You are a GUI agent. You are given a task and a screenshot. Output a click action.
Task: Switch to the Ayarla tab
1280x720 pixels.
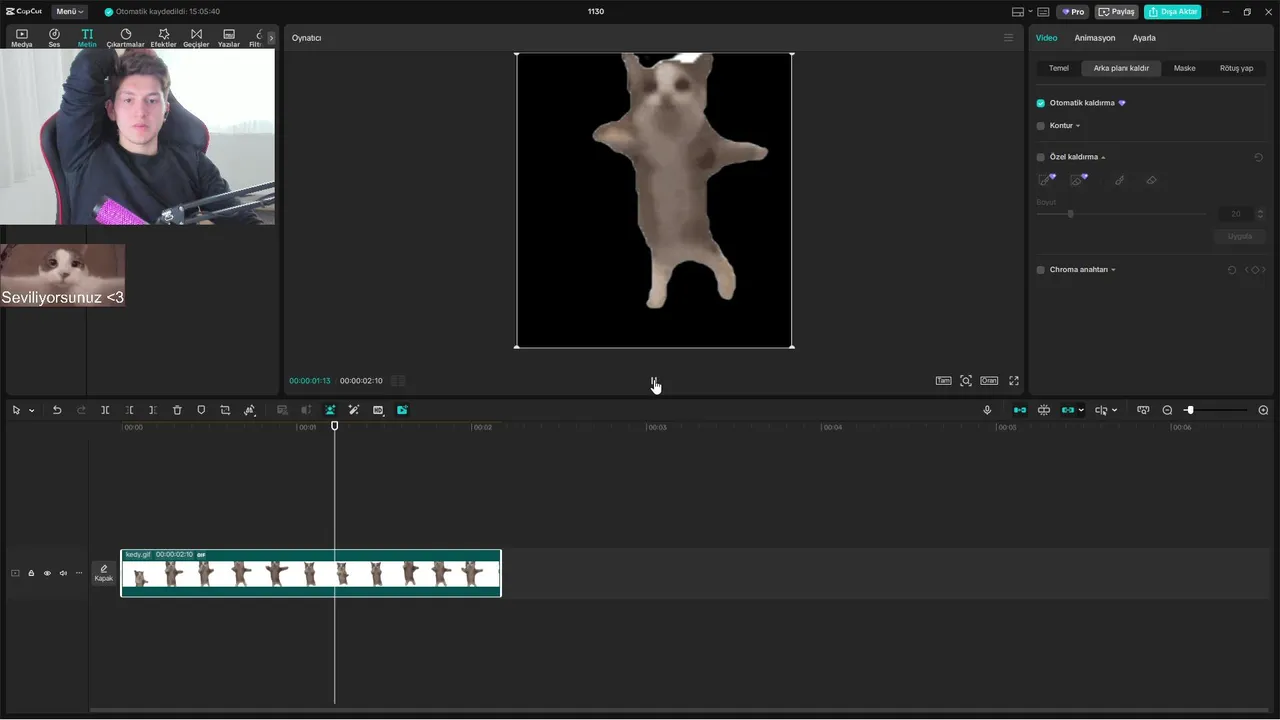(x=1144, y=38)
